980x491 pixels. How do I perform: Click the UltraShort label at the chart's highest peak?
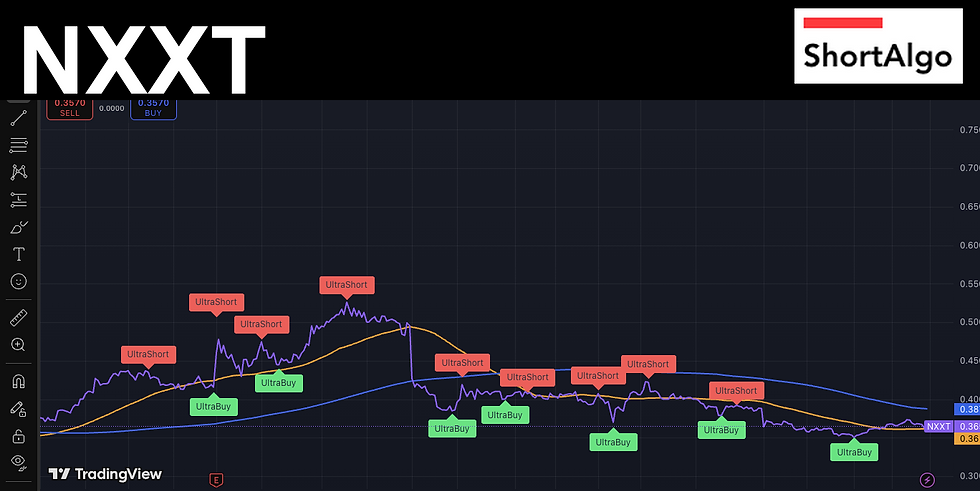click(x=346, y=285)
